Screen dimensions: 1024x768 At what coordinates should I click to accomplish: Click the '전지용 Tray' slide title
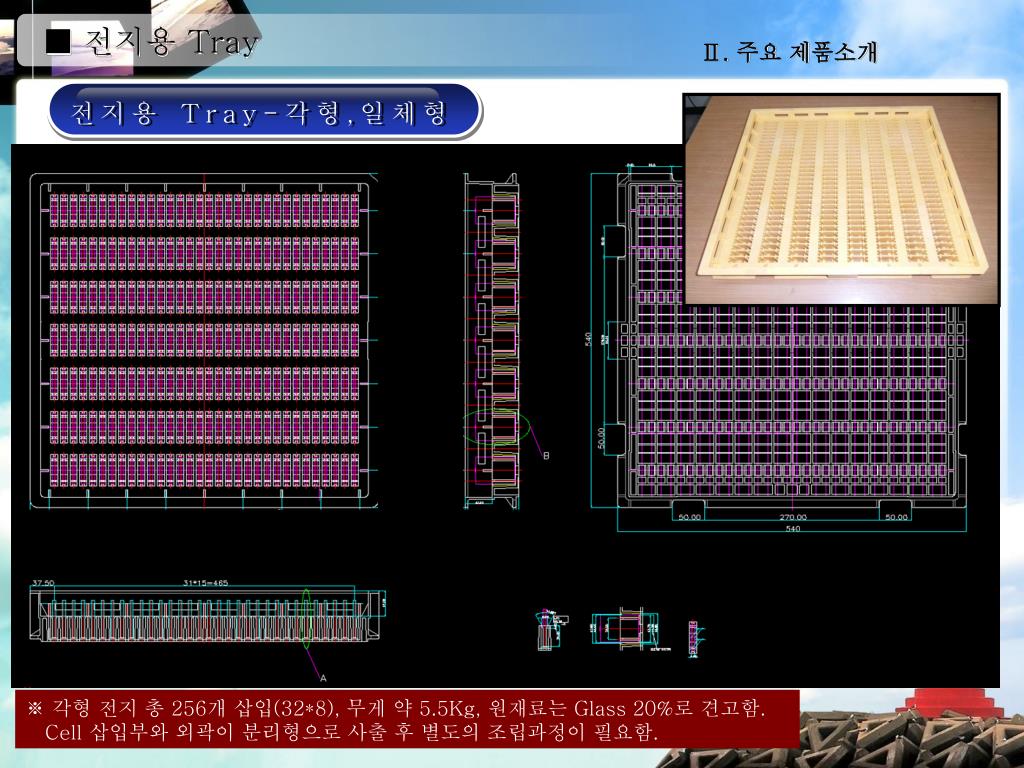click(172, 42)
